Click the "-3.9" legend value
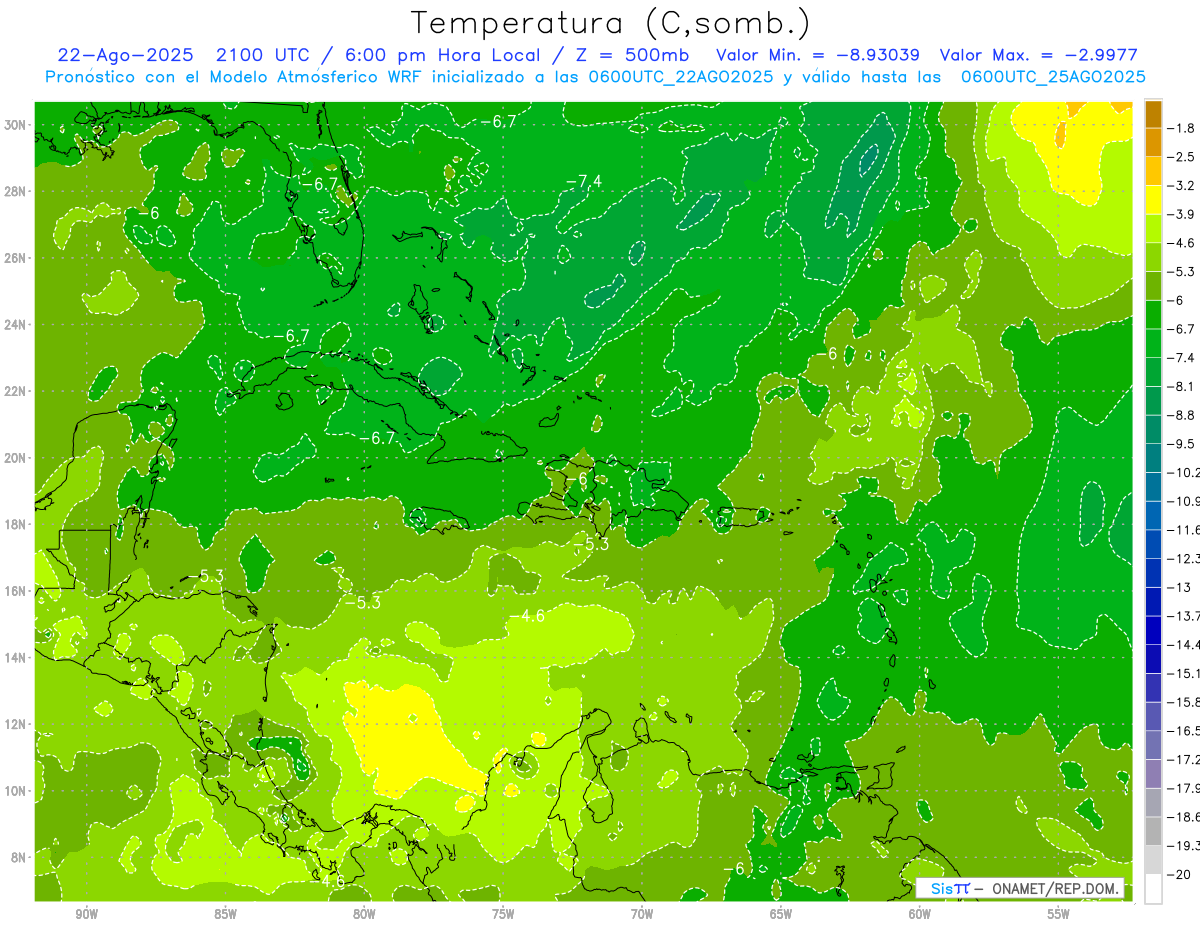 (x=1183, y=214)
